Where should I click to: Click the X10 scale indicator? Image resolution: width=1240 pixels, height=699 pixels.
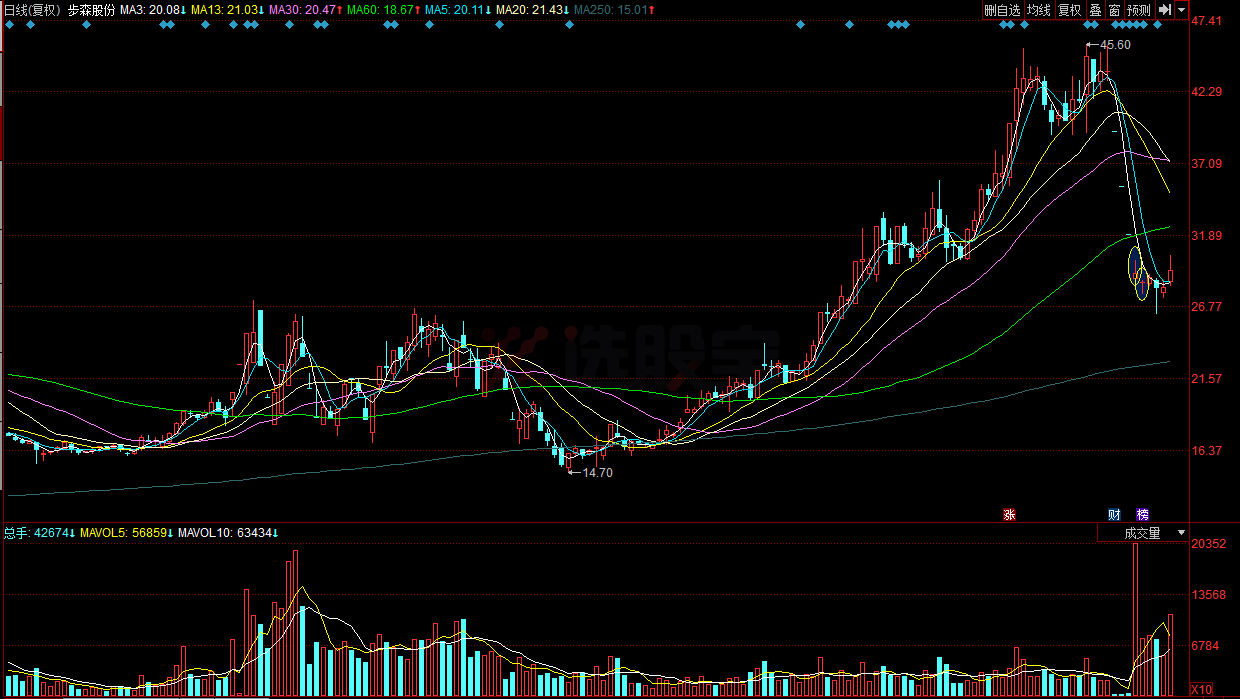(1199, 689)
